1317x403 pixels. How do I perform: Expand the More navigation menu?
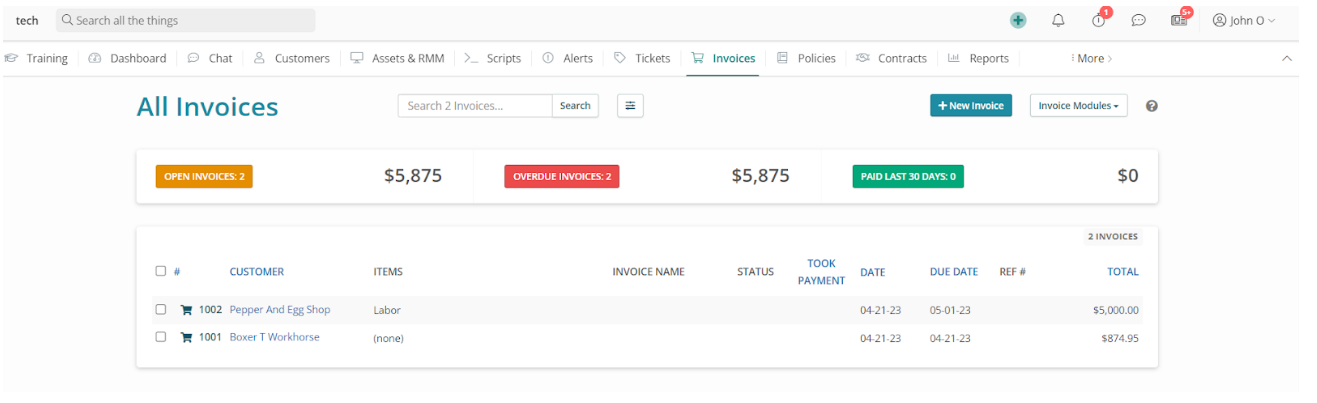tap(1091, 58)
